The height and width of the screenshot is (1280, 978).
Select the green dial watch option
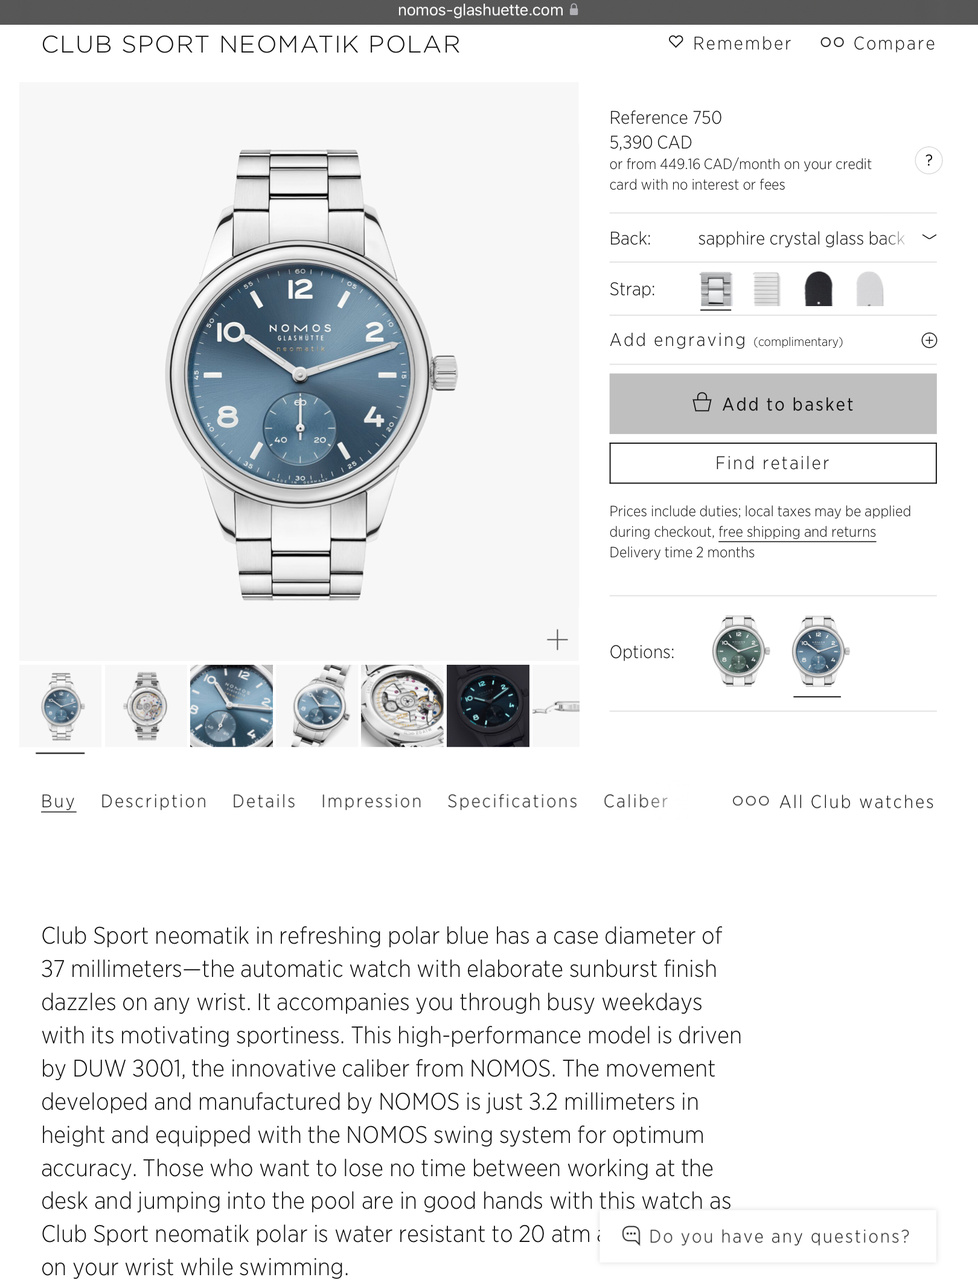click(739, 651)
